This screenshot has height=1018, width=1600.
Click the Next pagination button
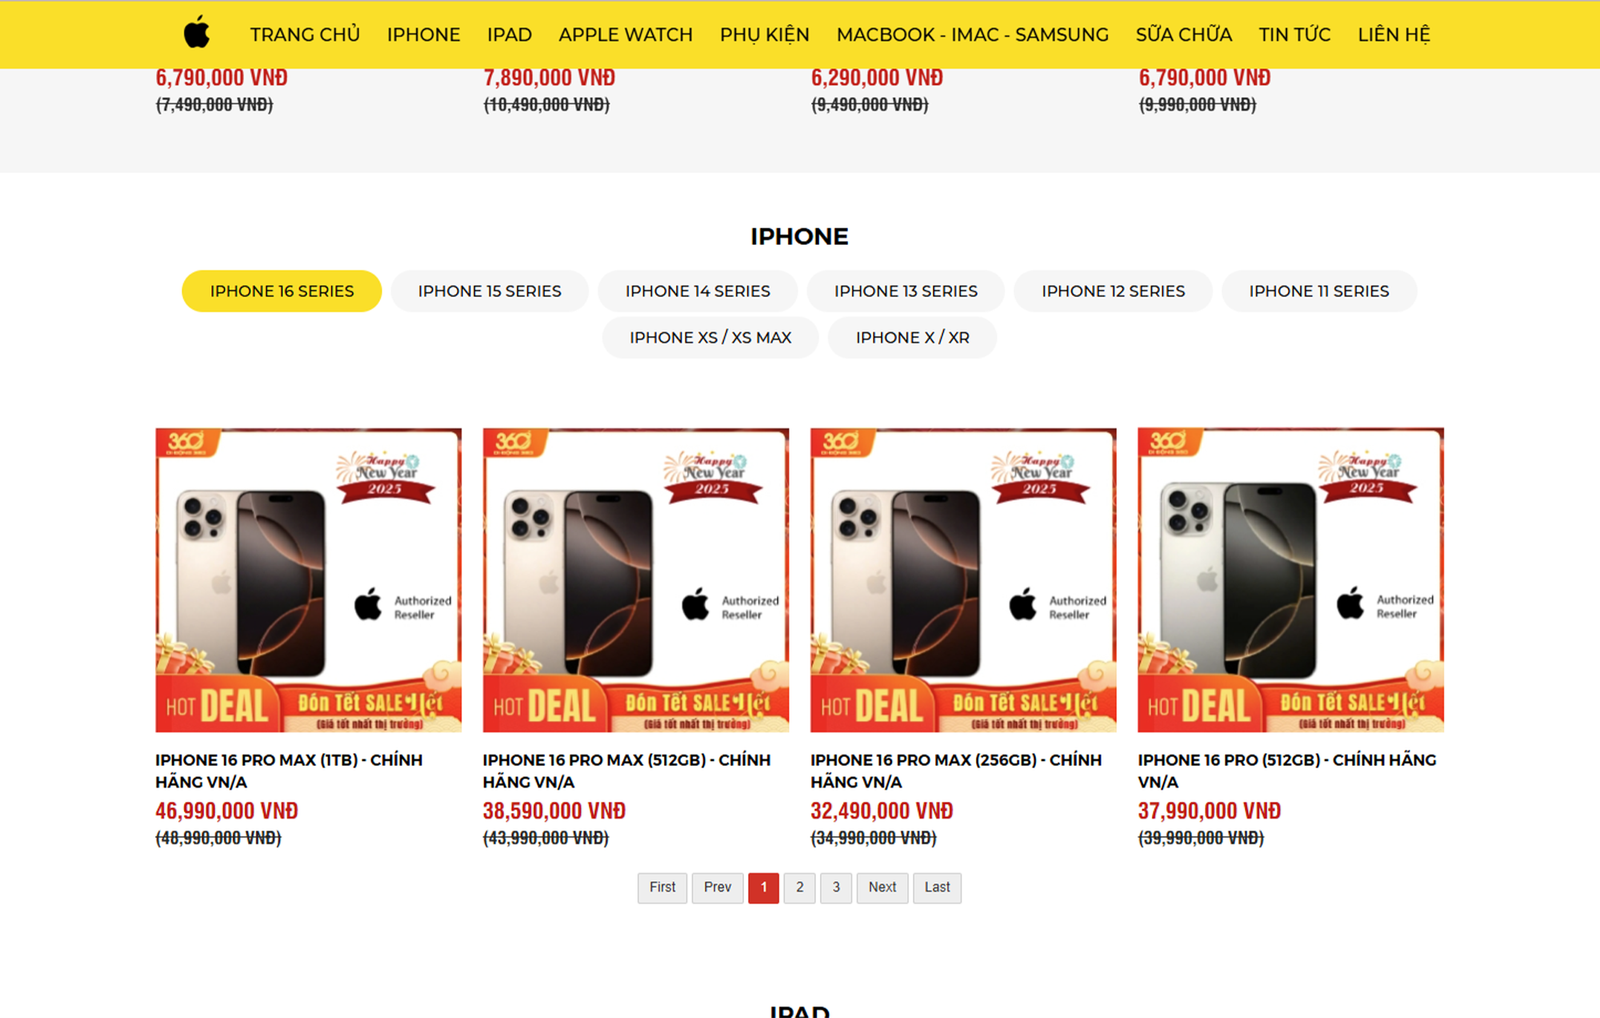[882, 888]
